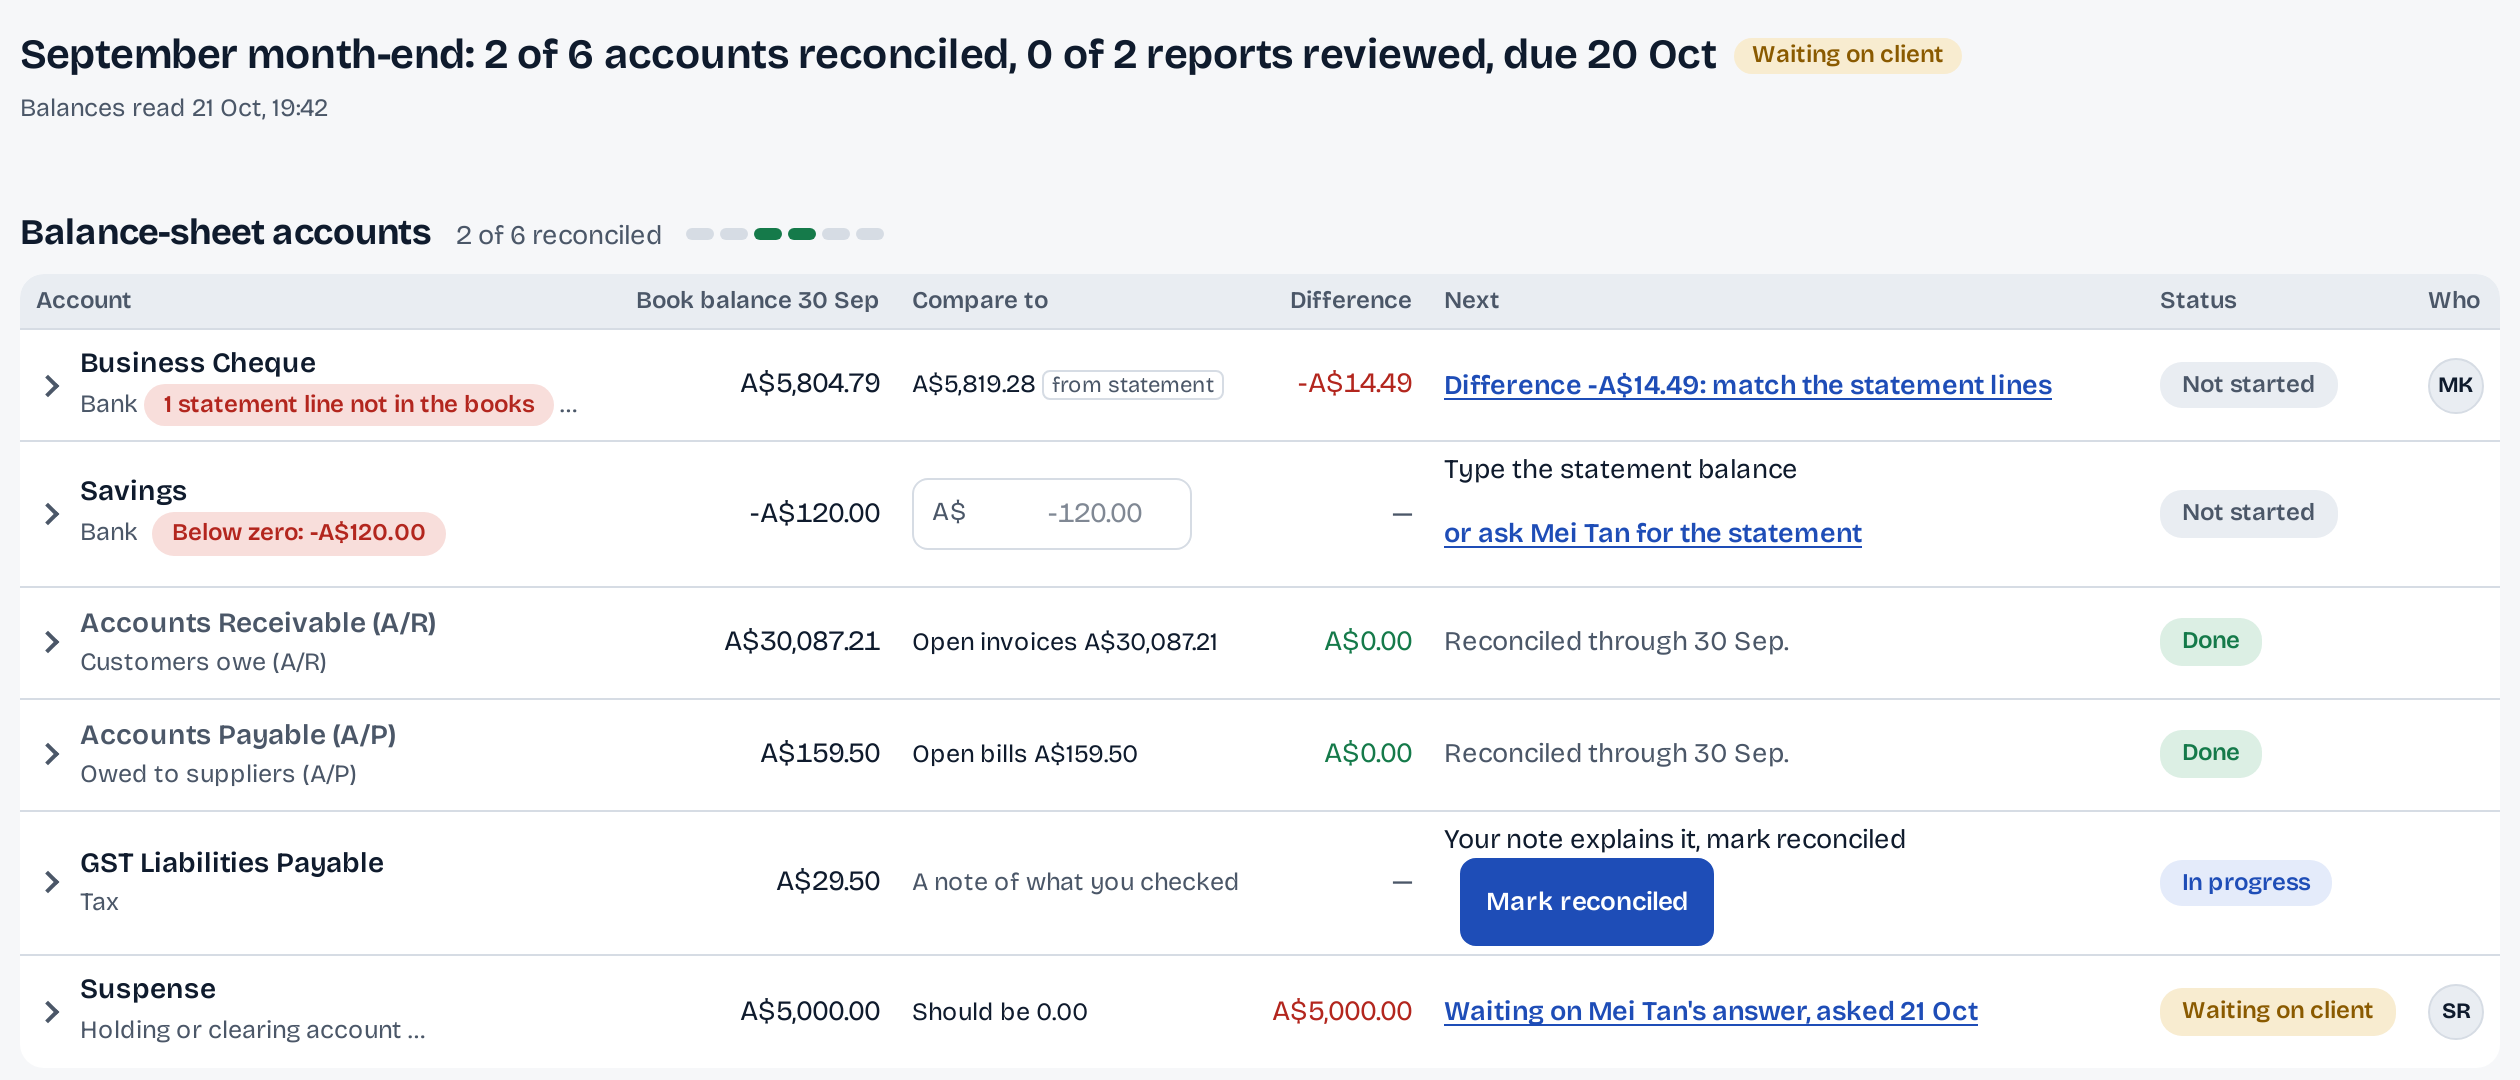Click the 'Account' column header

(x=83, y=300)
